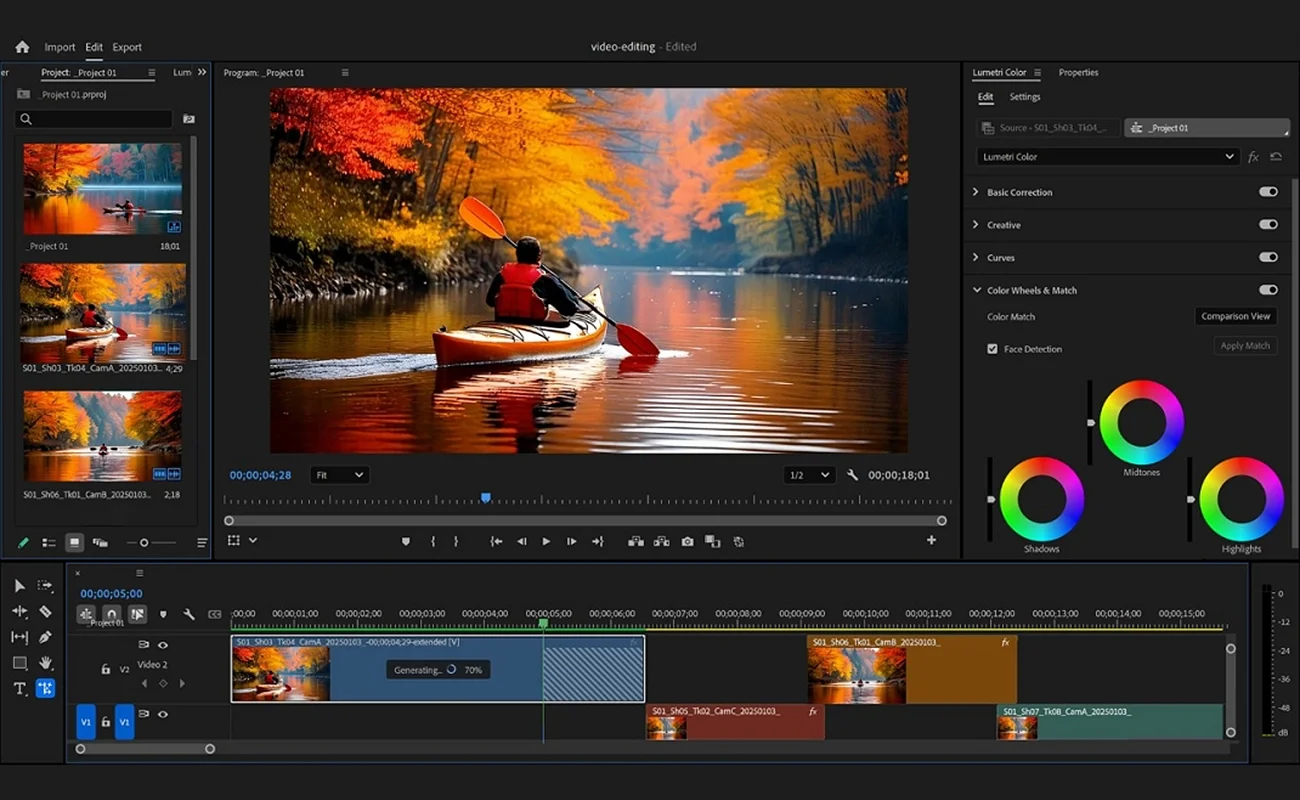
Task: Click the fx bypass icon in Lumetri
Action: [x=1253, y=157]
